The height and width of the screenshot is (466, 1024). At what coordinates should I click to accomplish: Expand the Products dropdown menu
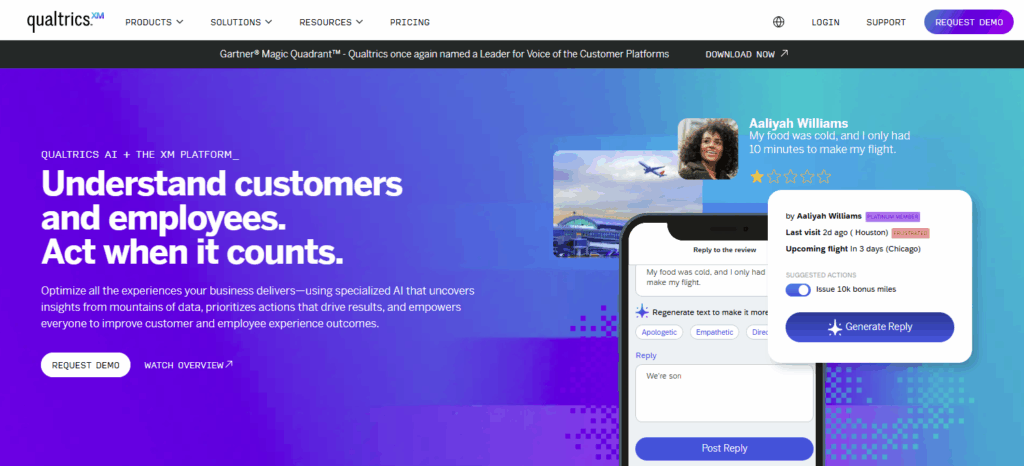[154, 22]
